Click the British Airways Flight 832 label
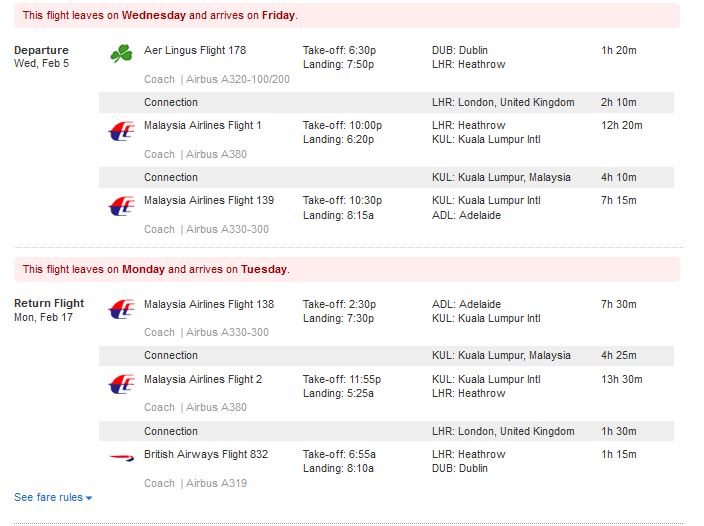Viewport: 704px width, 526px height. (x=206, y=454)
